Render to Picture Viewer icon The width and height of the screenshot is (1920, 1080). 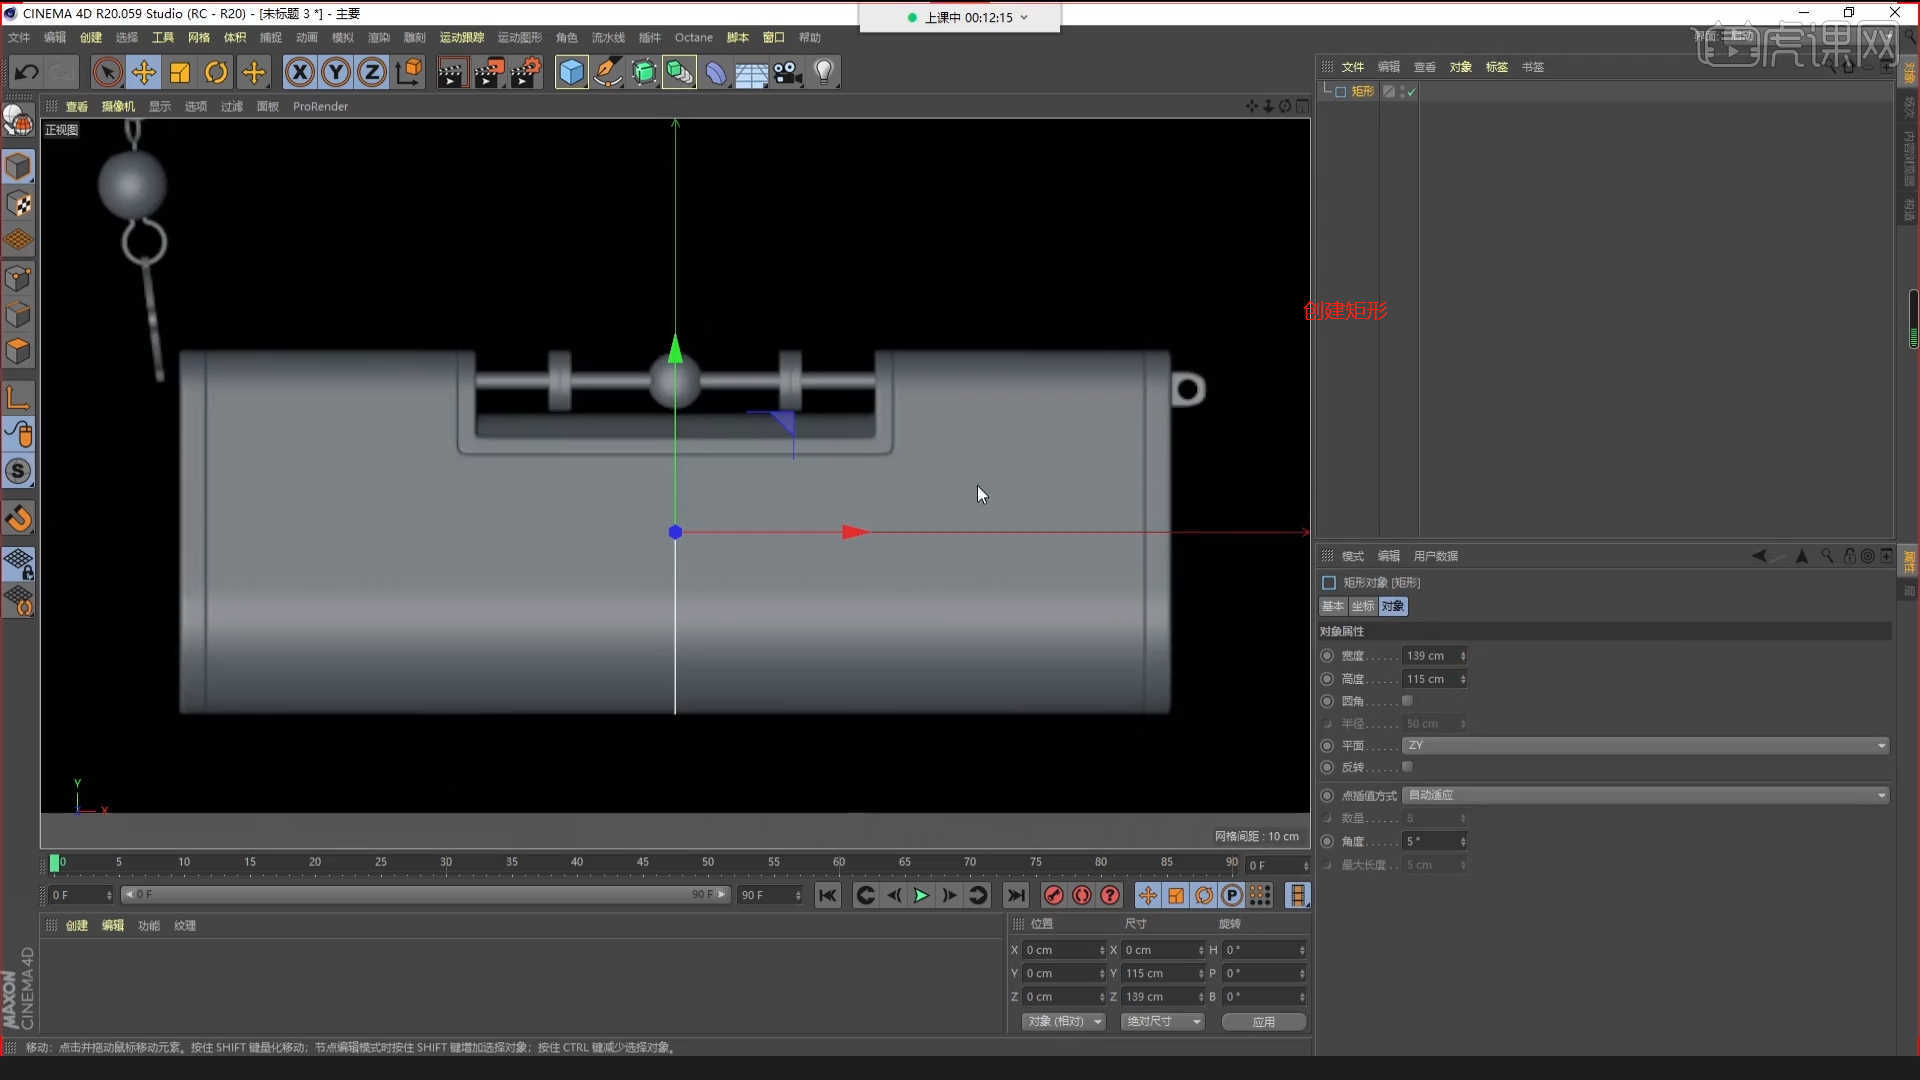pyautogui.click(x=489, y=72)
